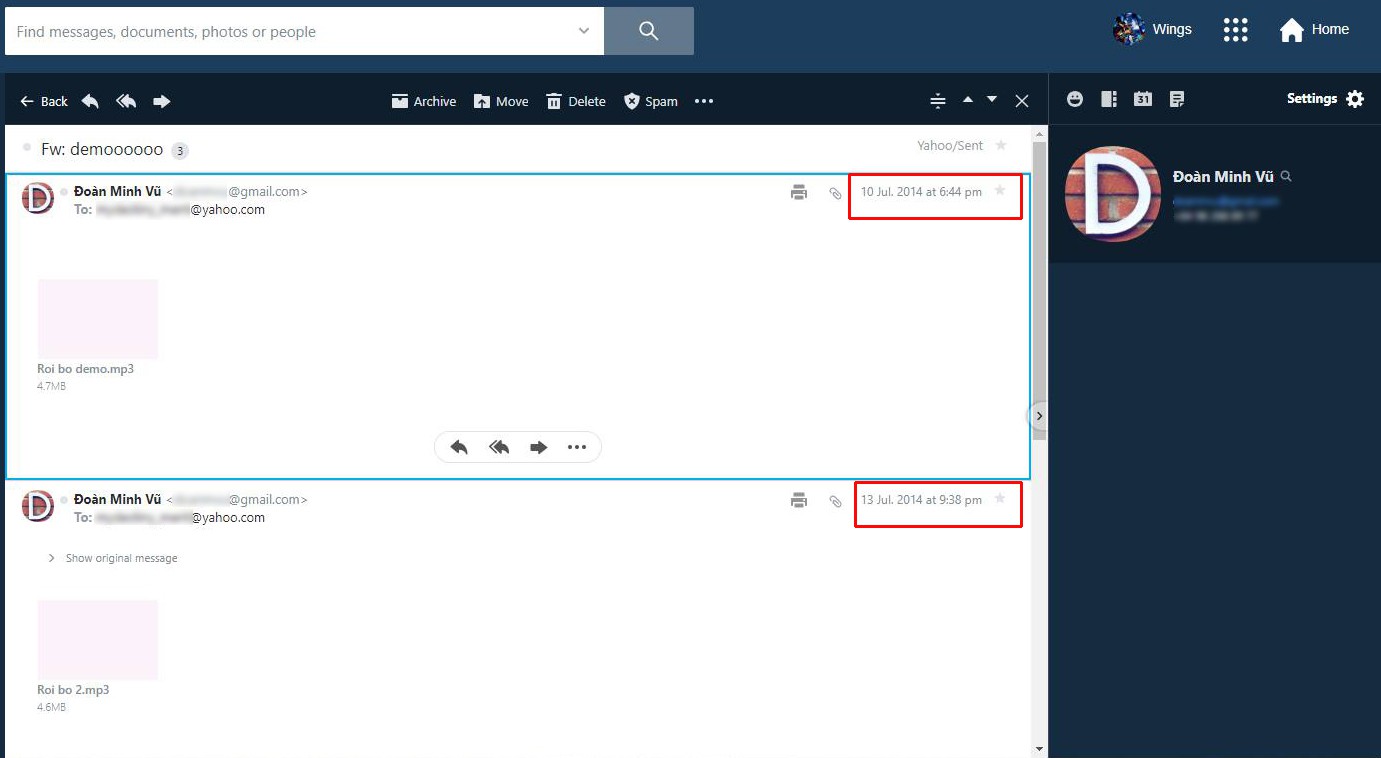Open the notepad icon in side panel
Image resolution: width=1381 pixels, height=758 pixels.
coord(1177,99)
